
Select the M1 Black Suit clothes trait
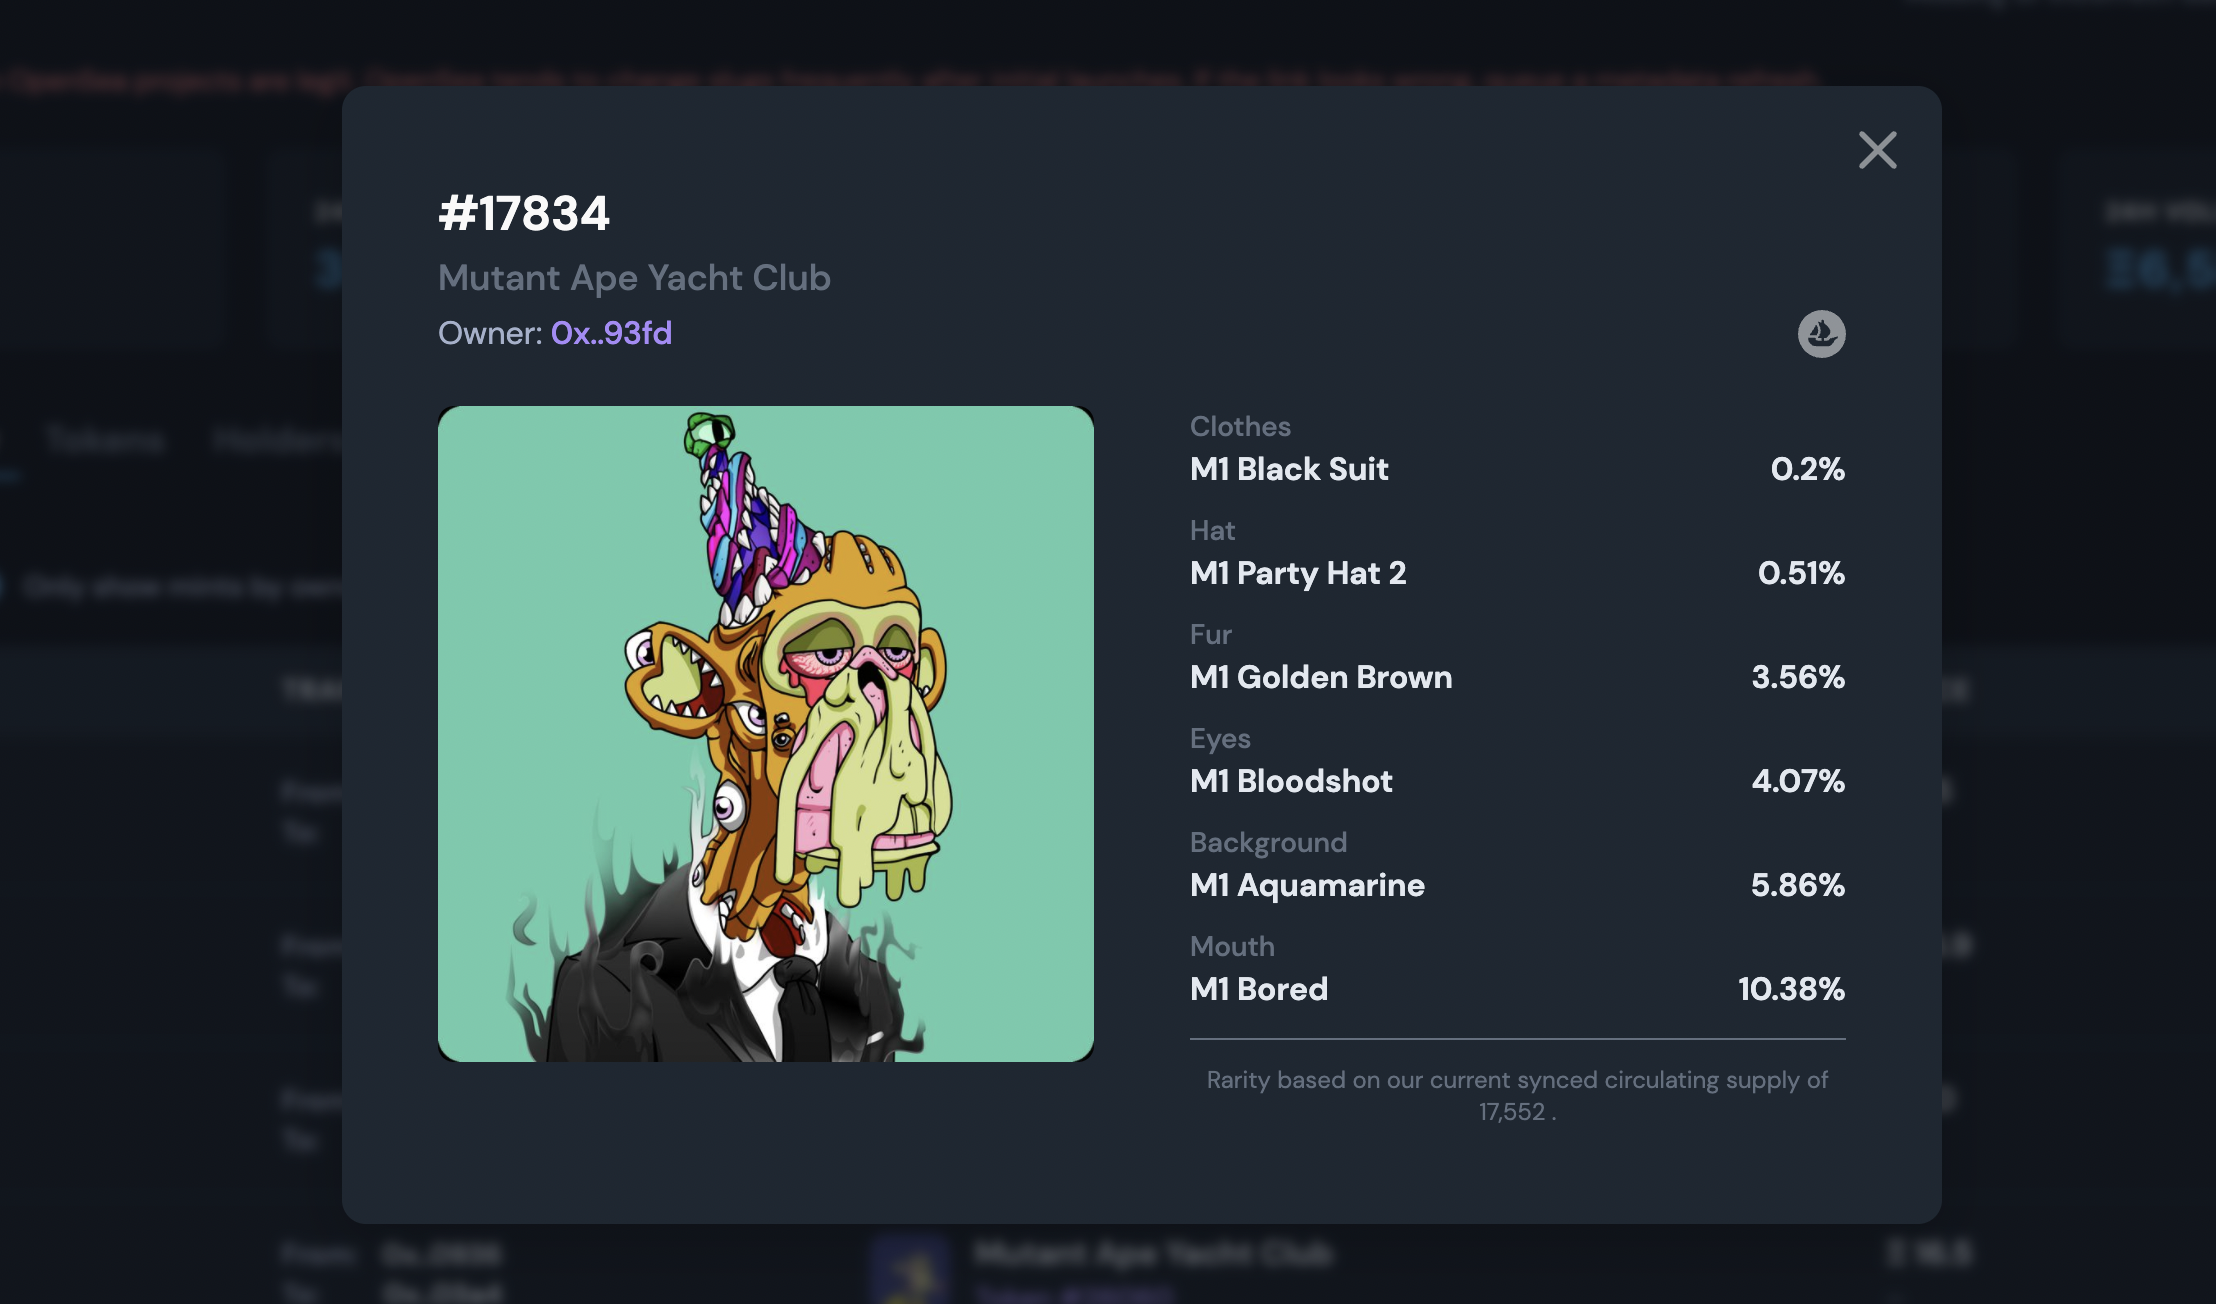coord(1289,469)
